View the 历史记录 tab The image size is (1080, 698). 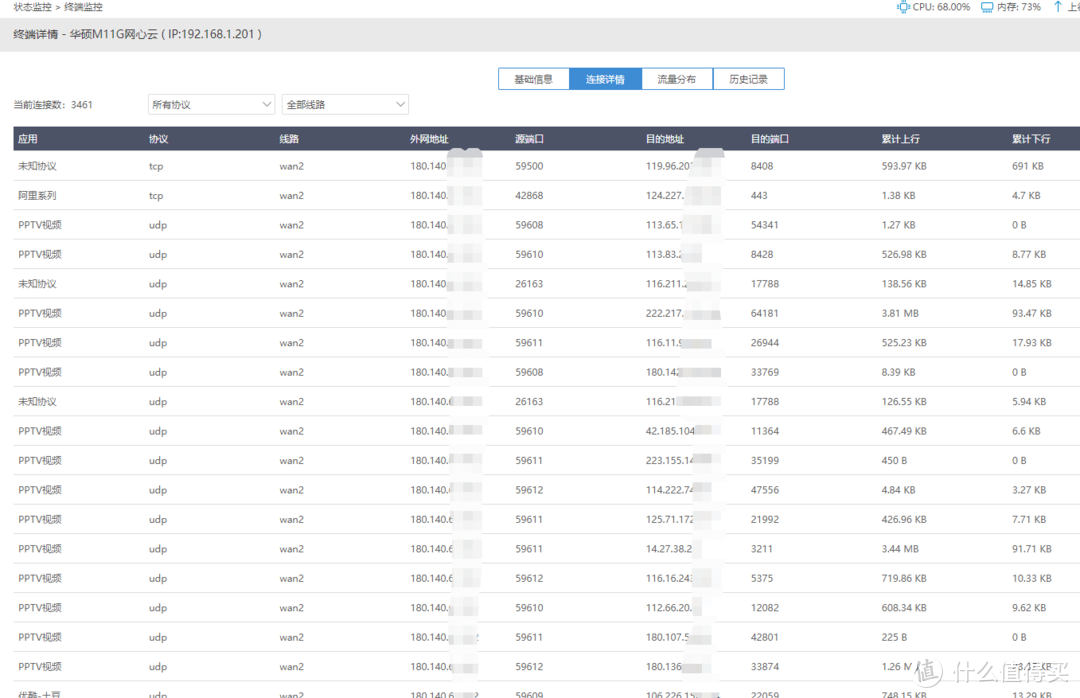(749, 79)
